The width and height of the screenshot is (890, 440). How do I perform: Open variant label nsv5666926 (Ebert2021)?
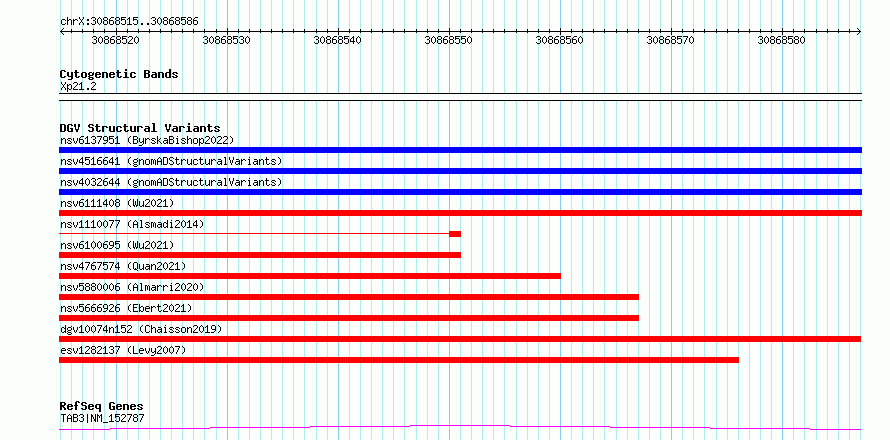(126, 308)
